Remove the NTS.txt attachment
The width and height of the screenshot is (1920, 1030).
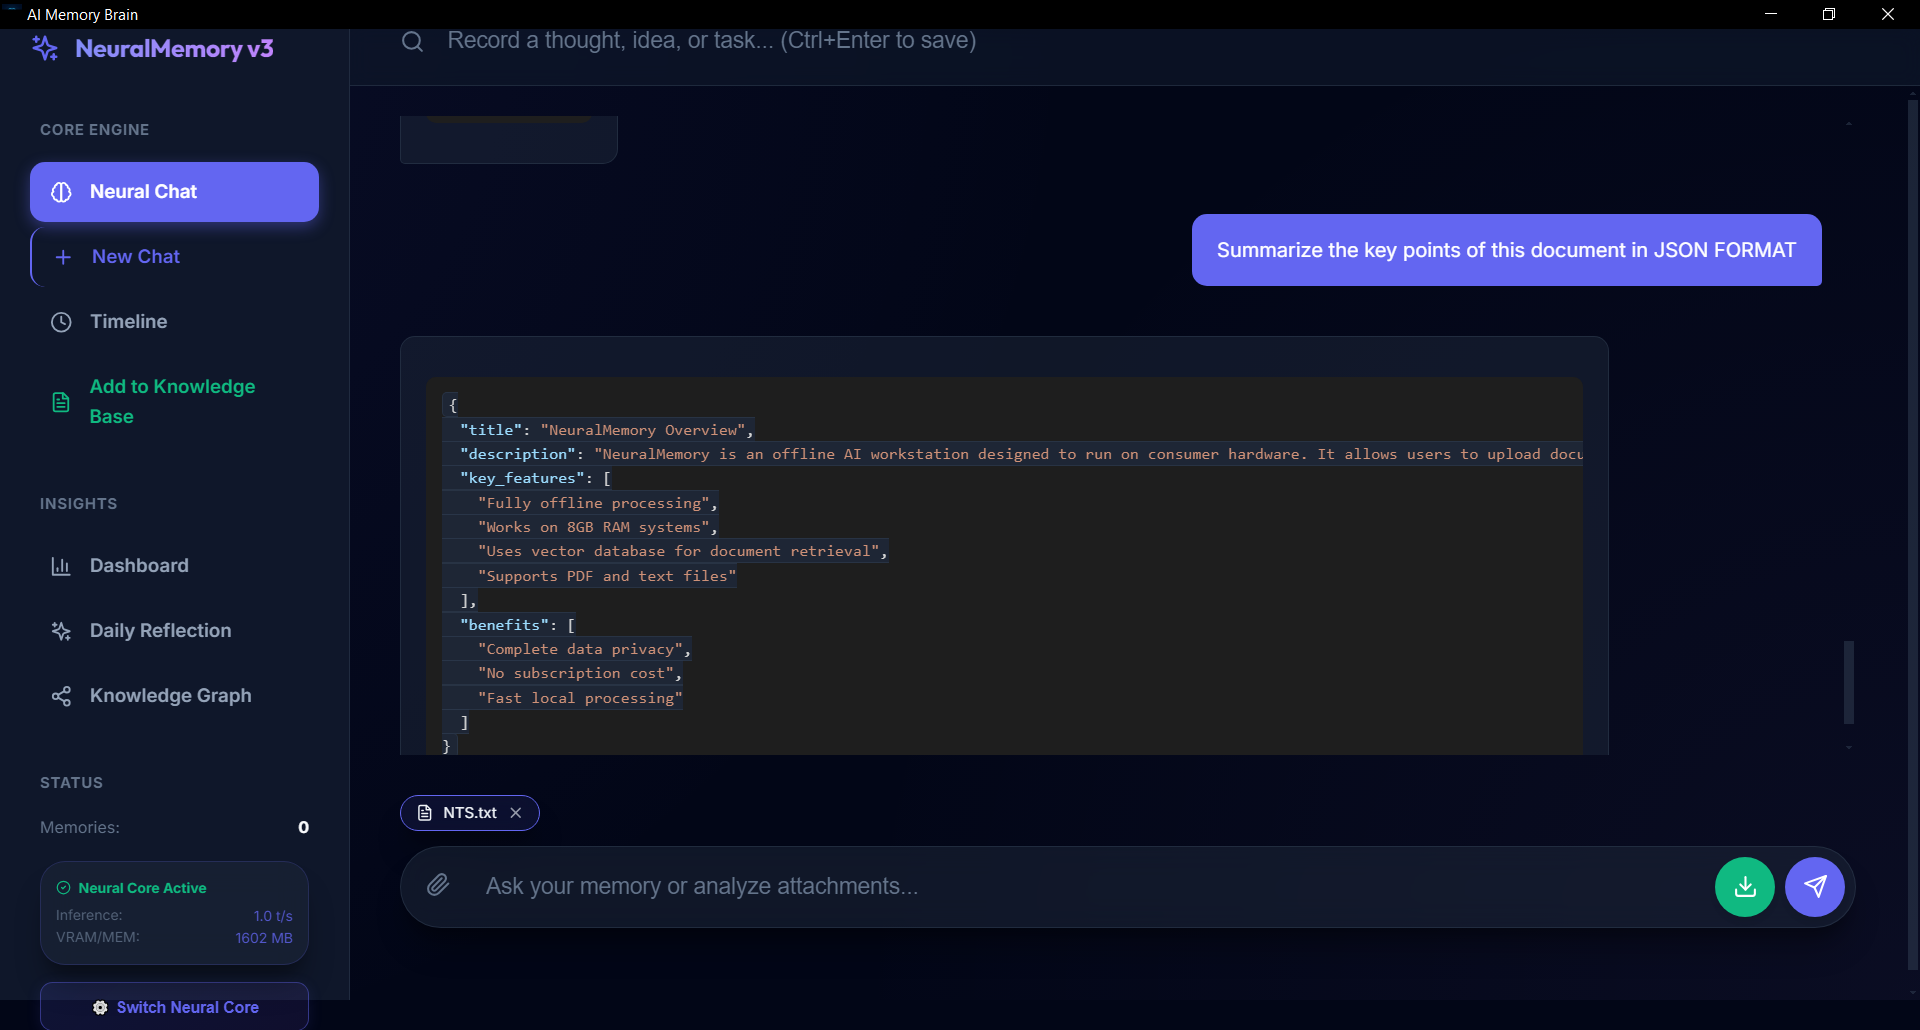[516, 813]
